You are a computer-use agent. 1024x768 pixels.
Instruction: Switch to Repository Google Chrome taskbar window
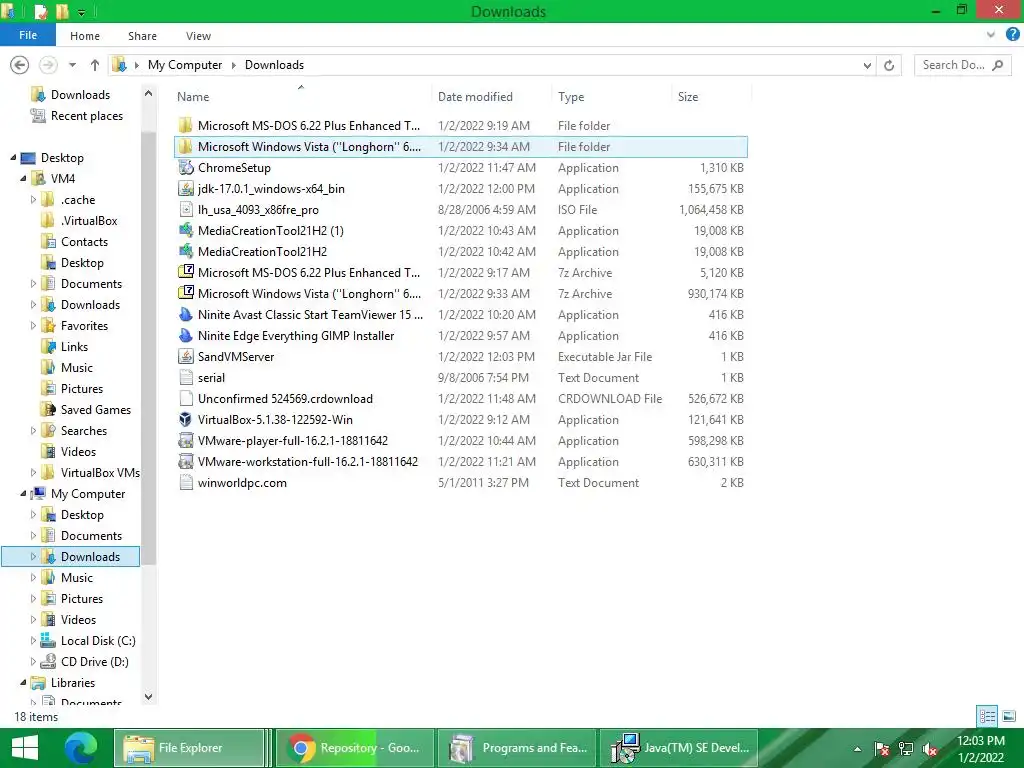point(355,748)
